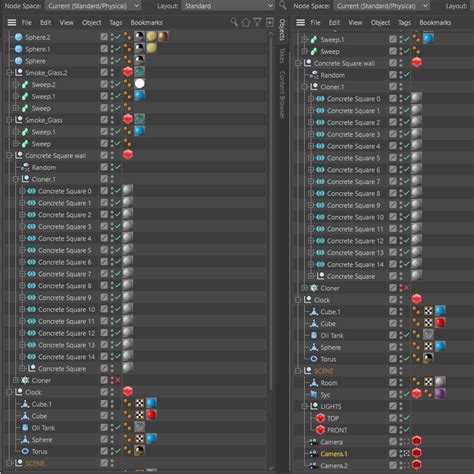Toggle visibility dots for Smoke_Glass in left panel
Viewport: 474px width, 474px height.
tap(112, 120)
